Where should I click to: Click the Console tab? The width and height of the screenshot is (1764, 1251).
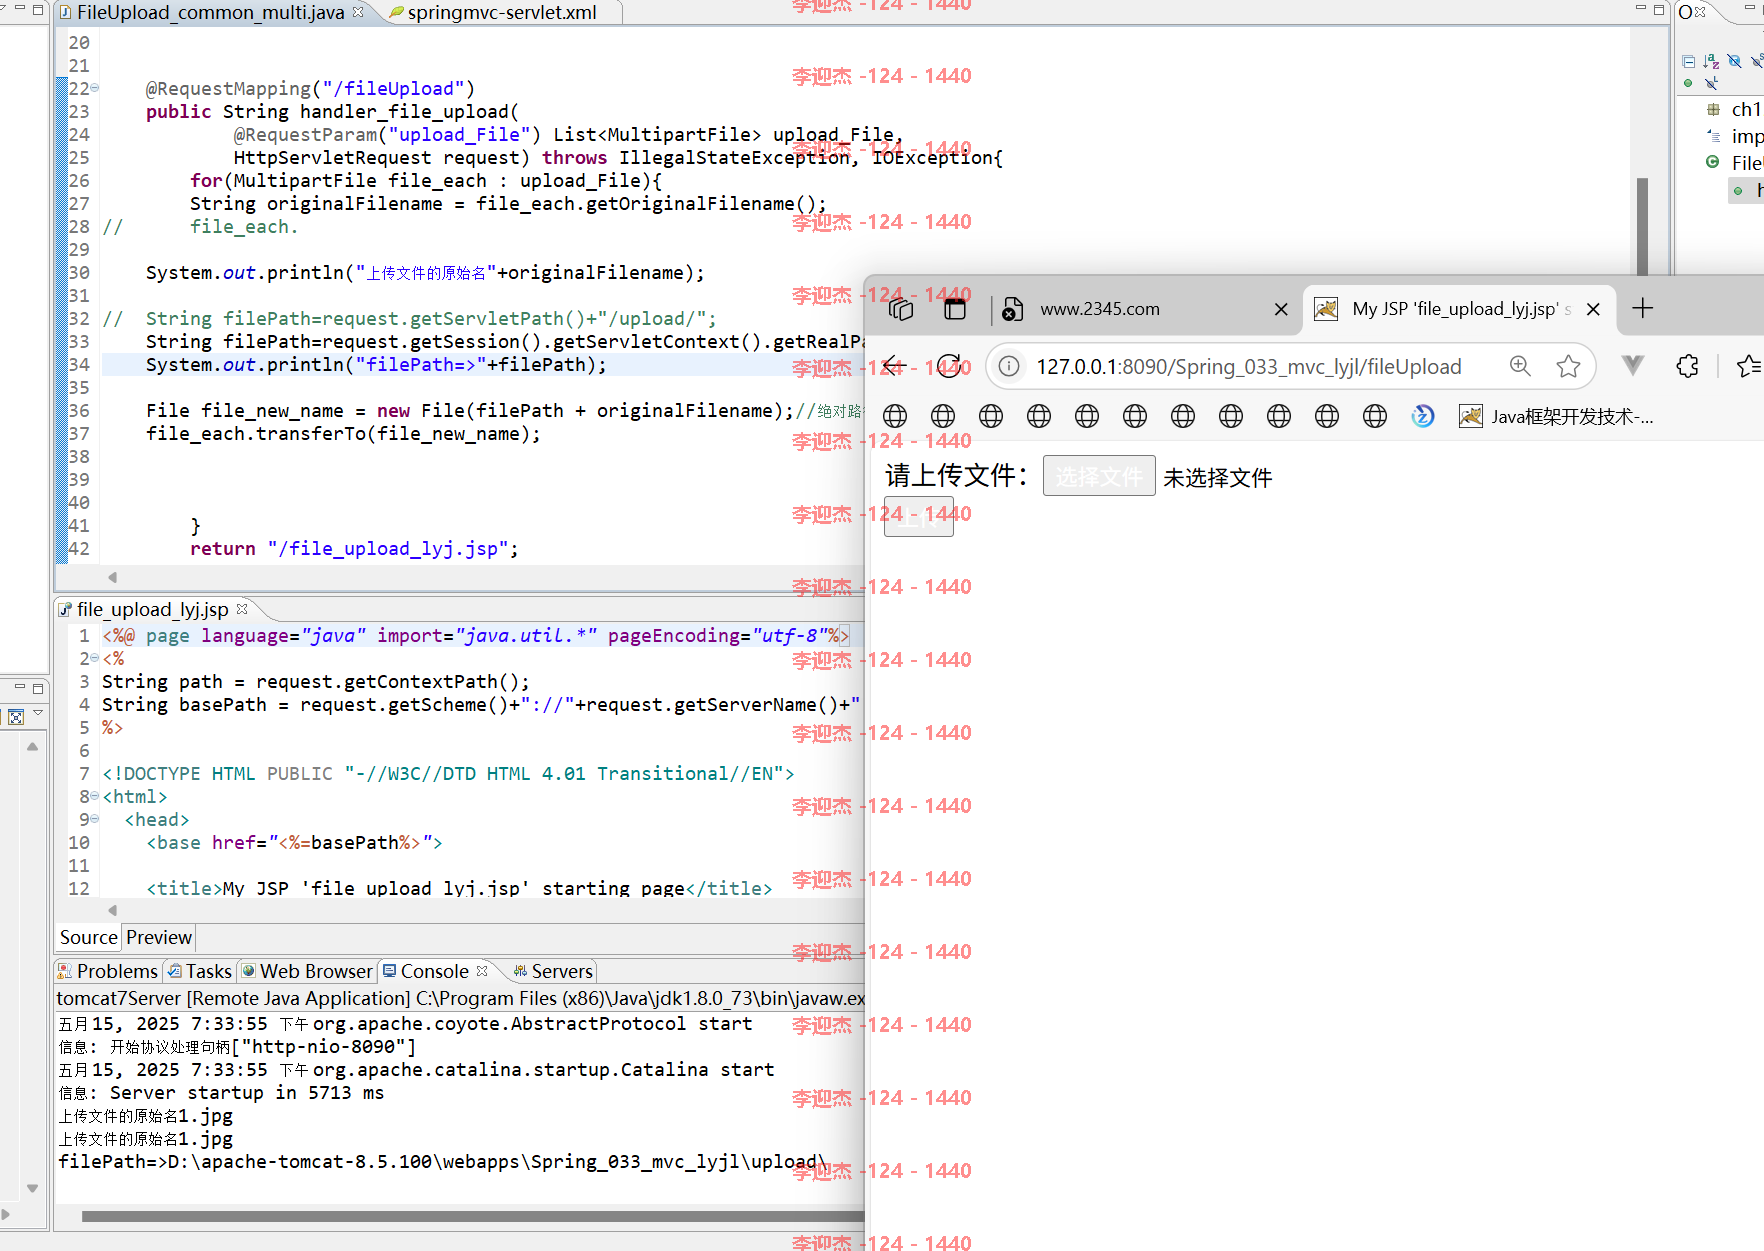pos(434,971)
